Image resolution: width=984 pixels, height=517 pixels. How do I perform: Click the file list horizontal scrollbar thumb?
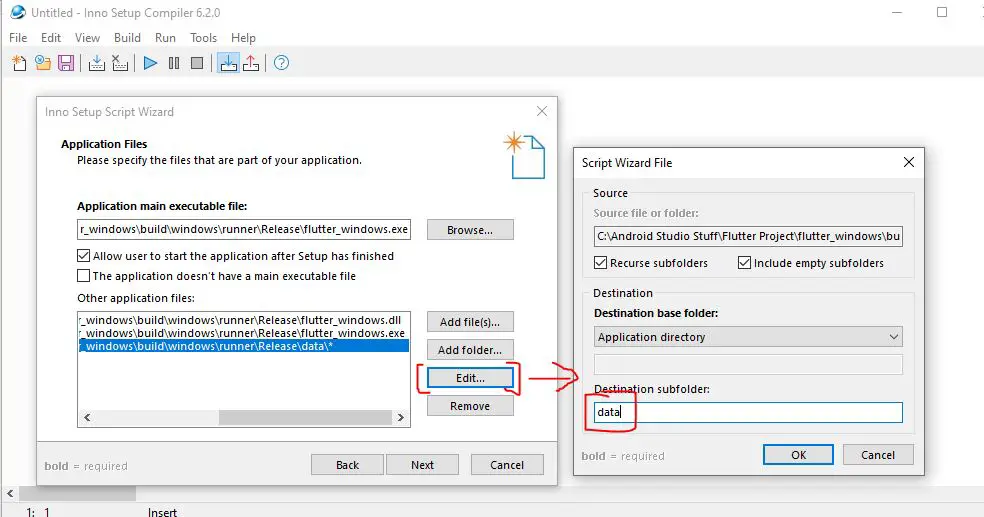pyautogui.click(x=305, y=417)
